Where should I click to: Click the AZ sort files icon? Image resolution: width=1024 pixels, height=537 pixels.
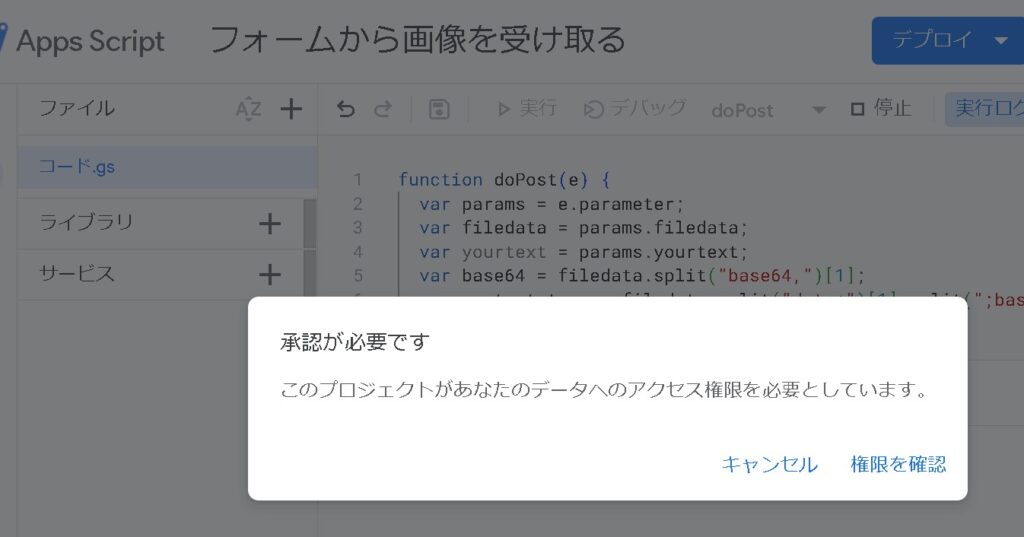pos(248,109)
